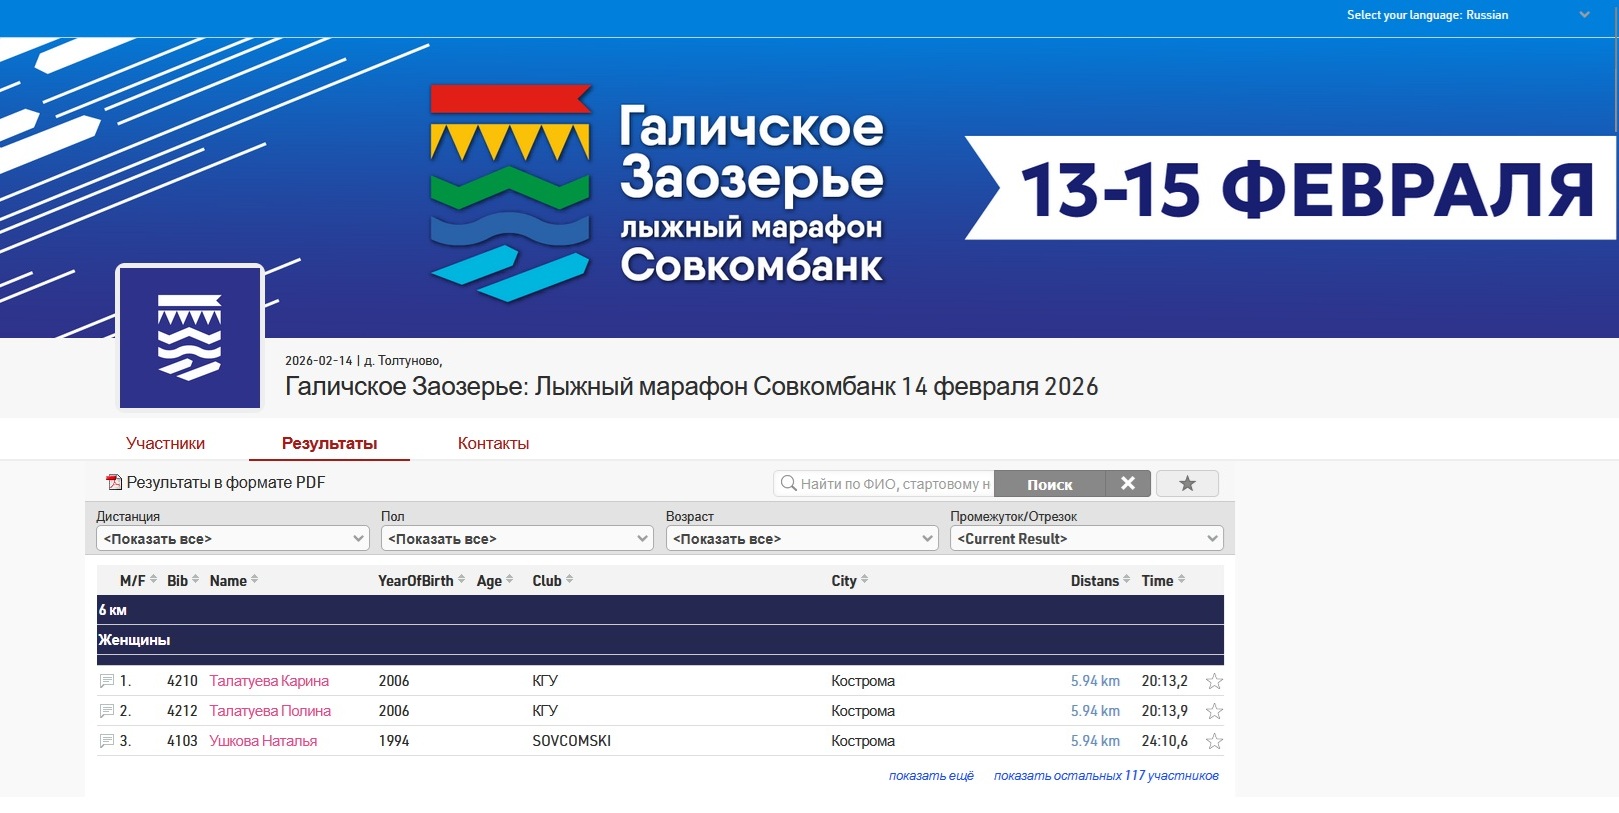
Task: Open the Контакты tab
Action: [493, 444]
